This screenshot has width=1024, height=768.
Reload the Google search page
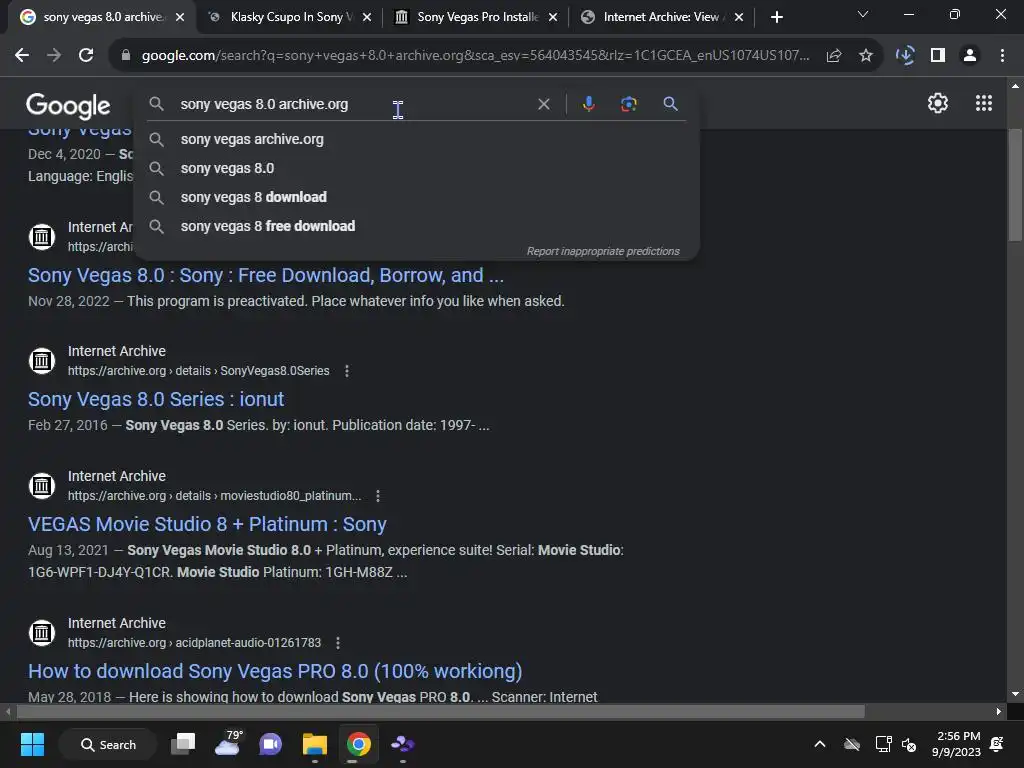[x=86, y=56]
